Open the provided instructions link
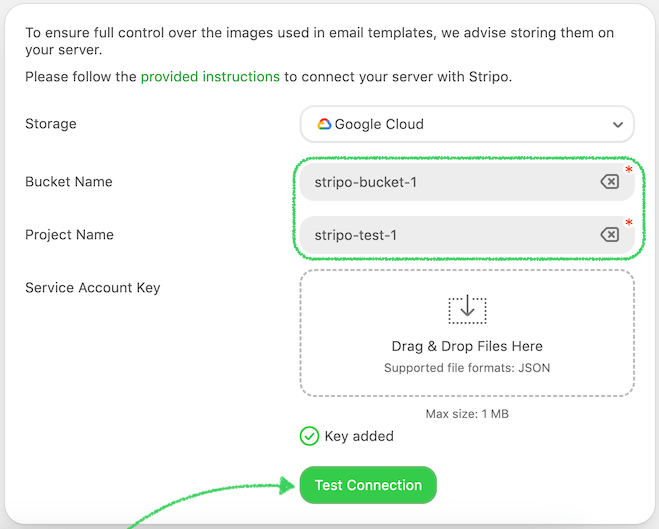659x529 pixels. (210, 76)
